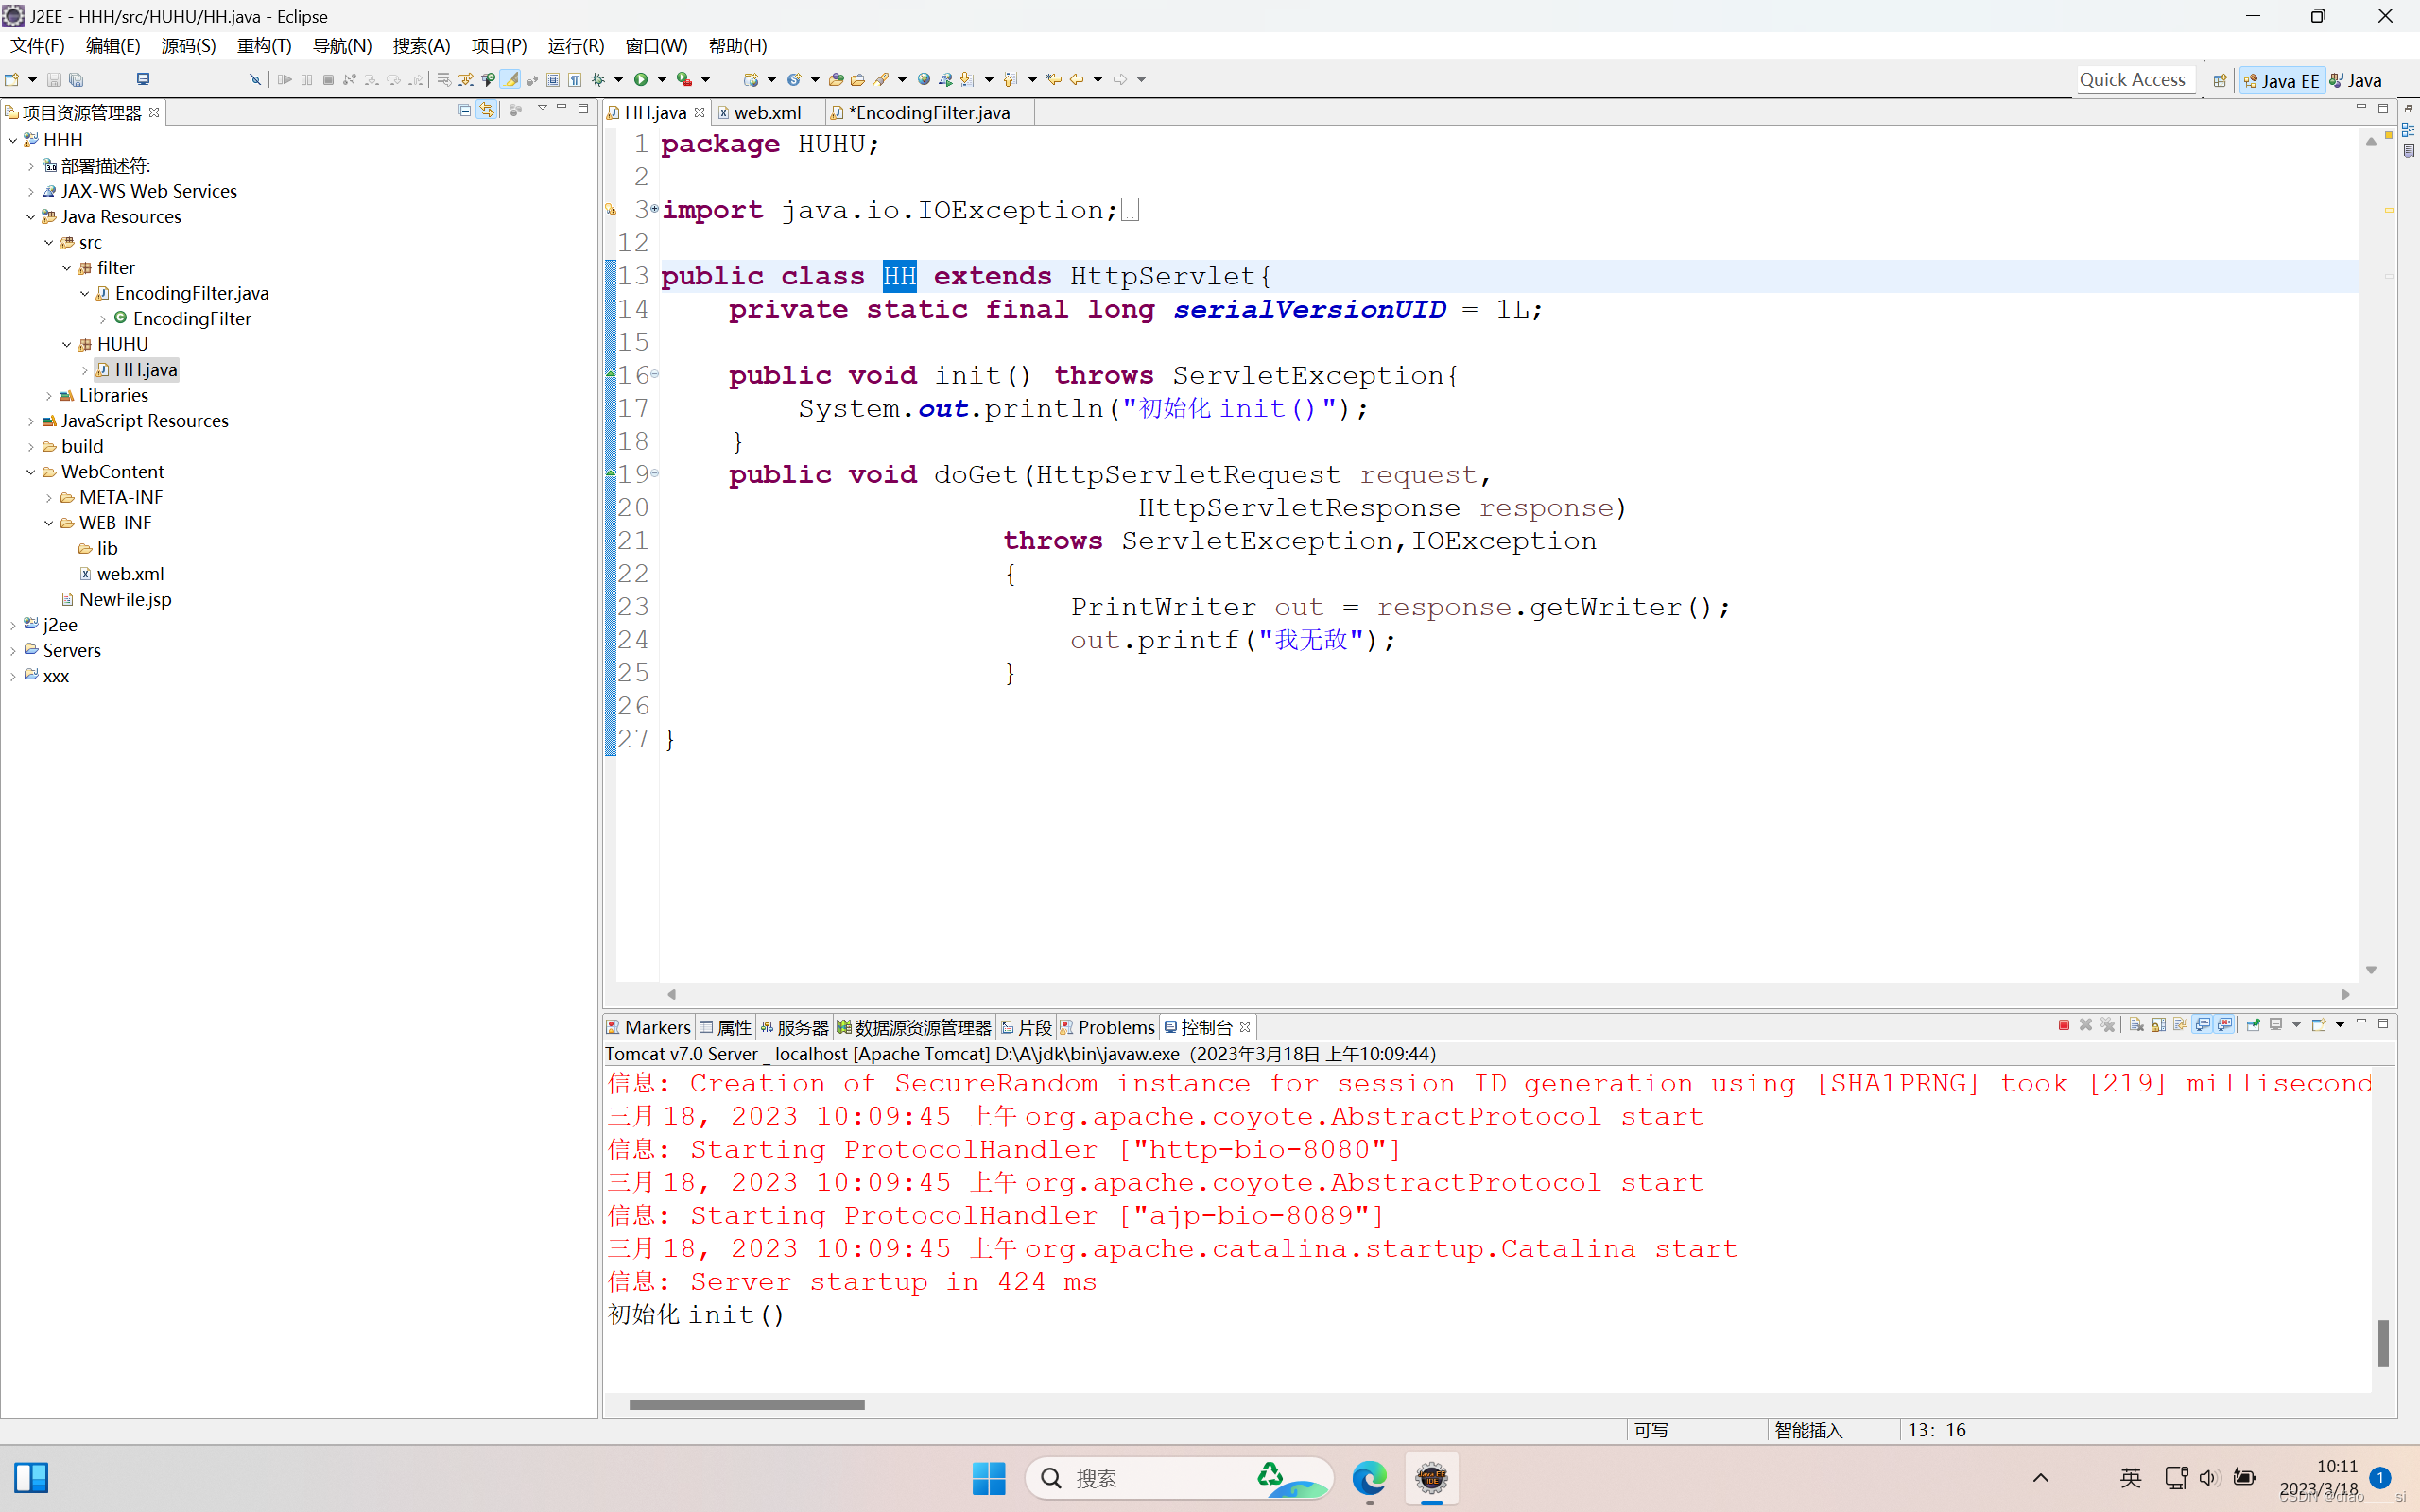Open dropdown arrow next to Run button
The image size is (2420, 1512).
(662, 79)
